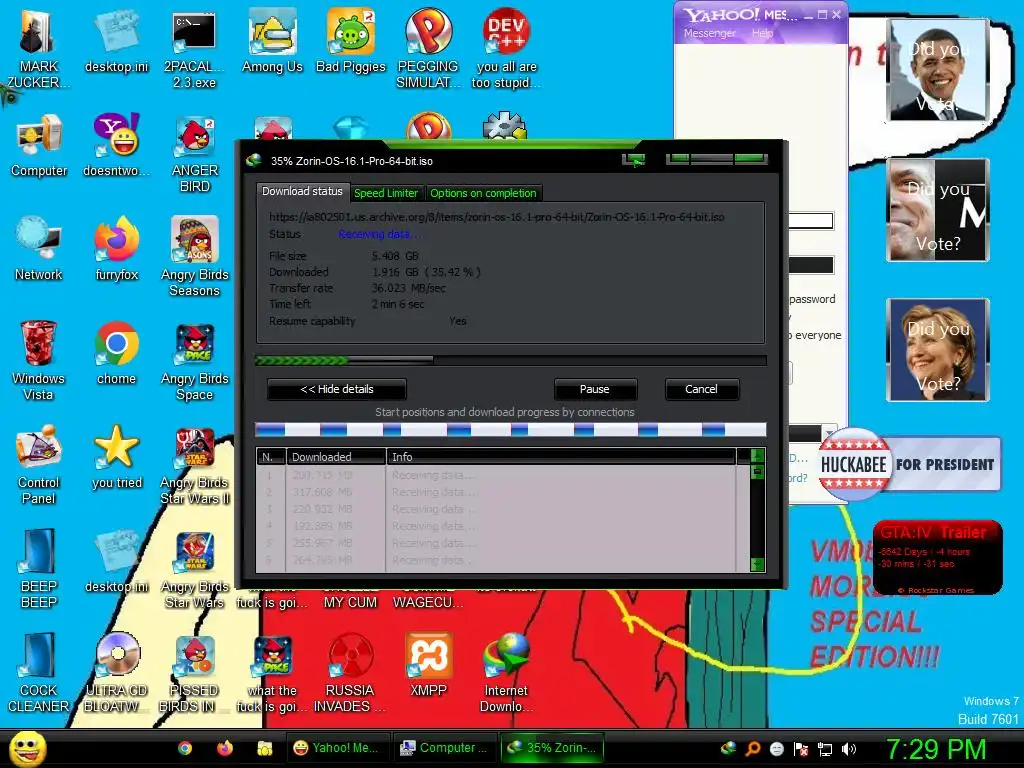Screen dimensions: 1024x768
Task: Click the IDM icon in system tray
Action: point(728,748)
